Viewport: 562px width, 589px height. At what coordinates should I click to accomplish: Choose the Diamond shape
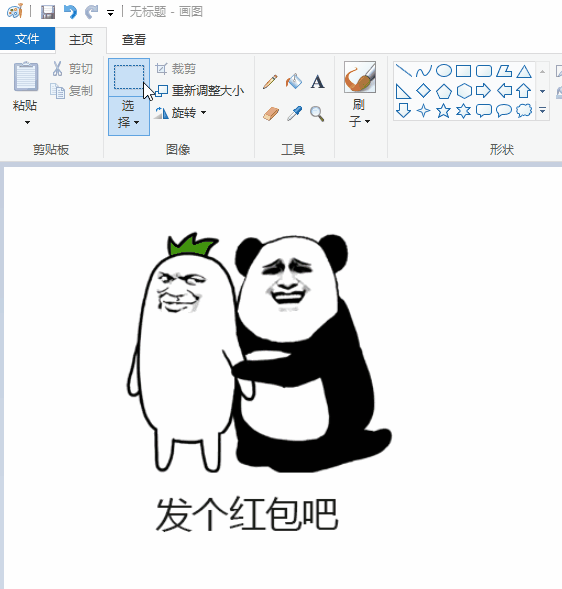click(x=424, y=91)
